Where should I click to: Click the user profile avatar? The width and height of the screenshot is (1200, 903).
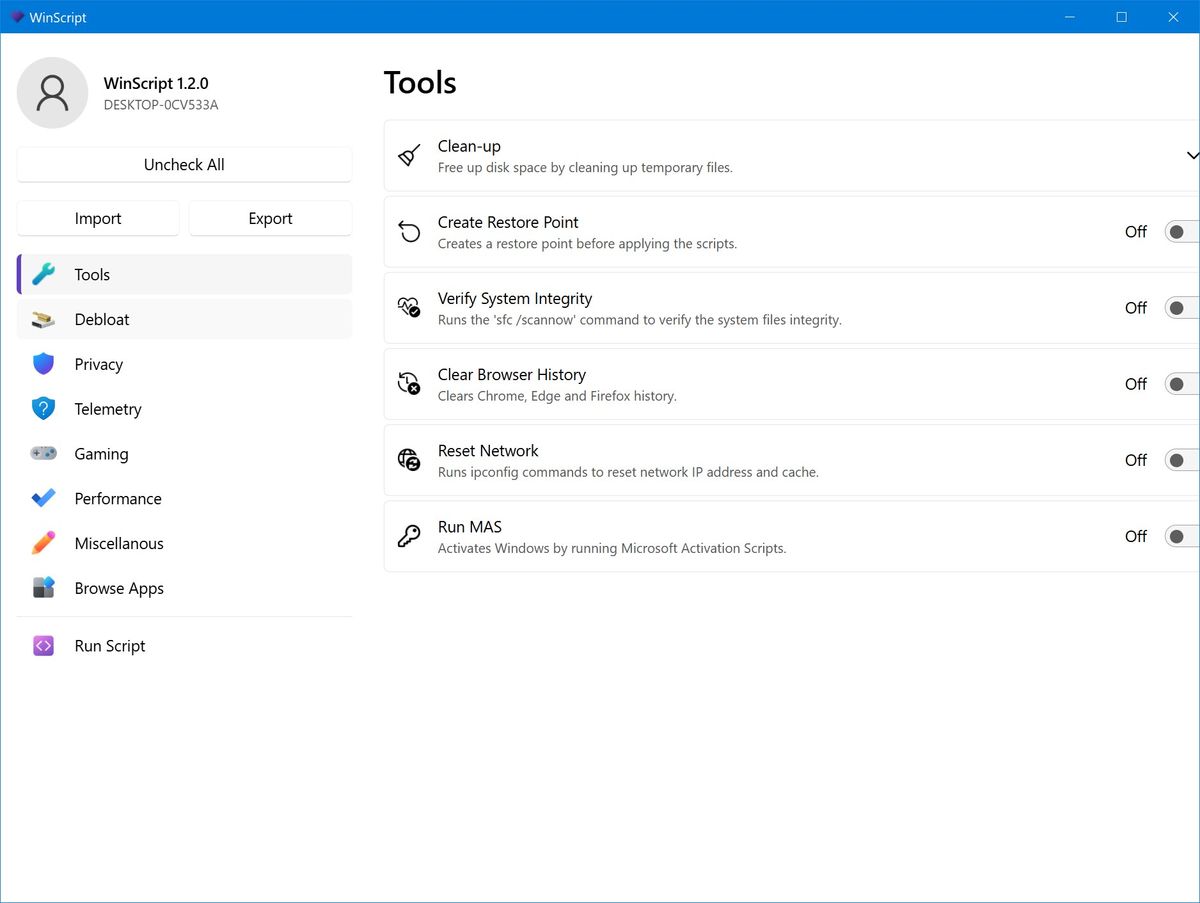tap(53, 93)
